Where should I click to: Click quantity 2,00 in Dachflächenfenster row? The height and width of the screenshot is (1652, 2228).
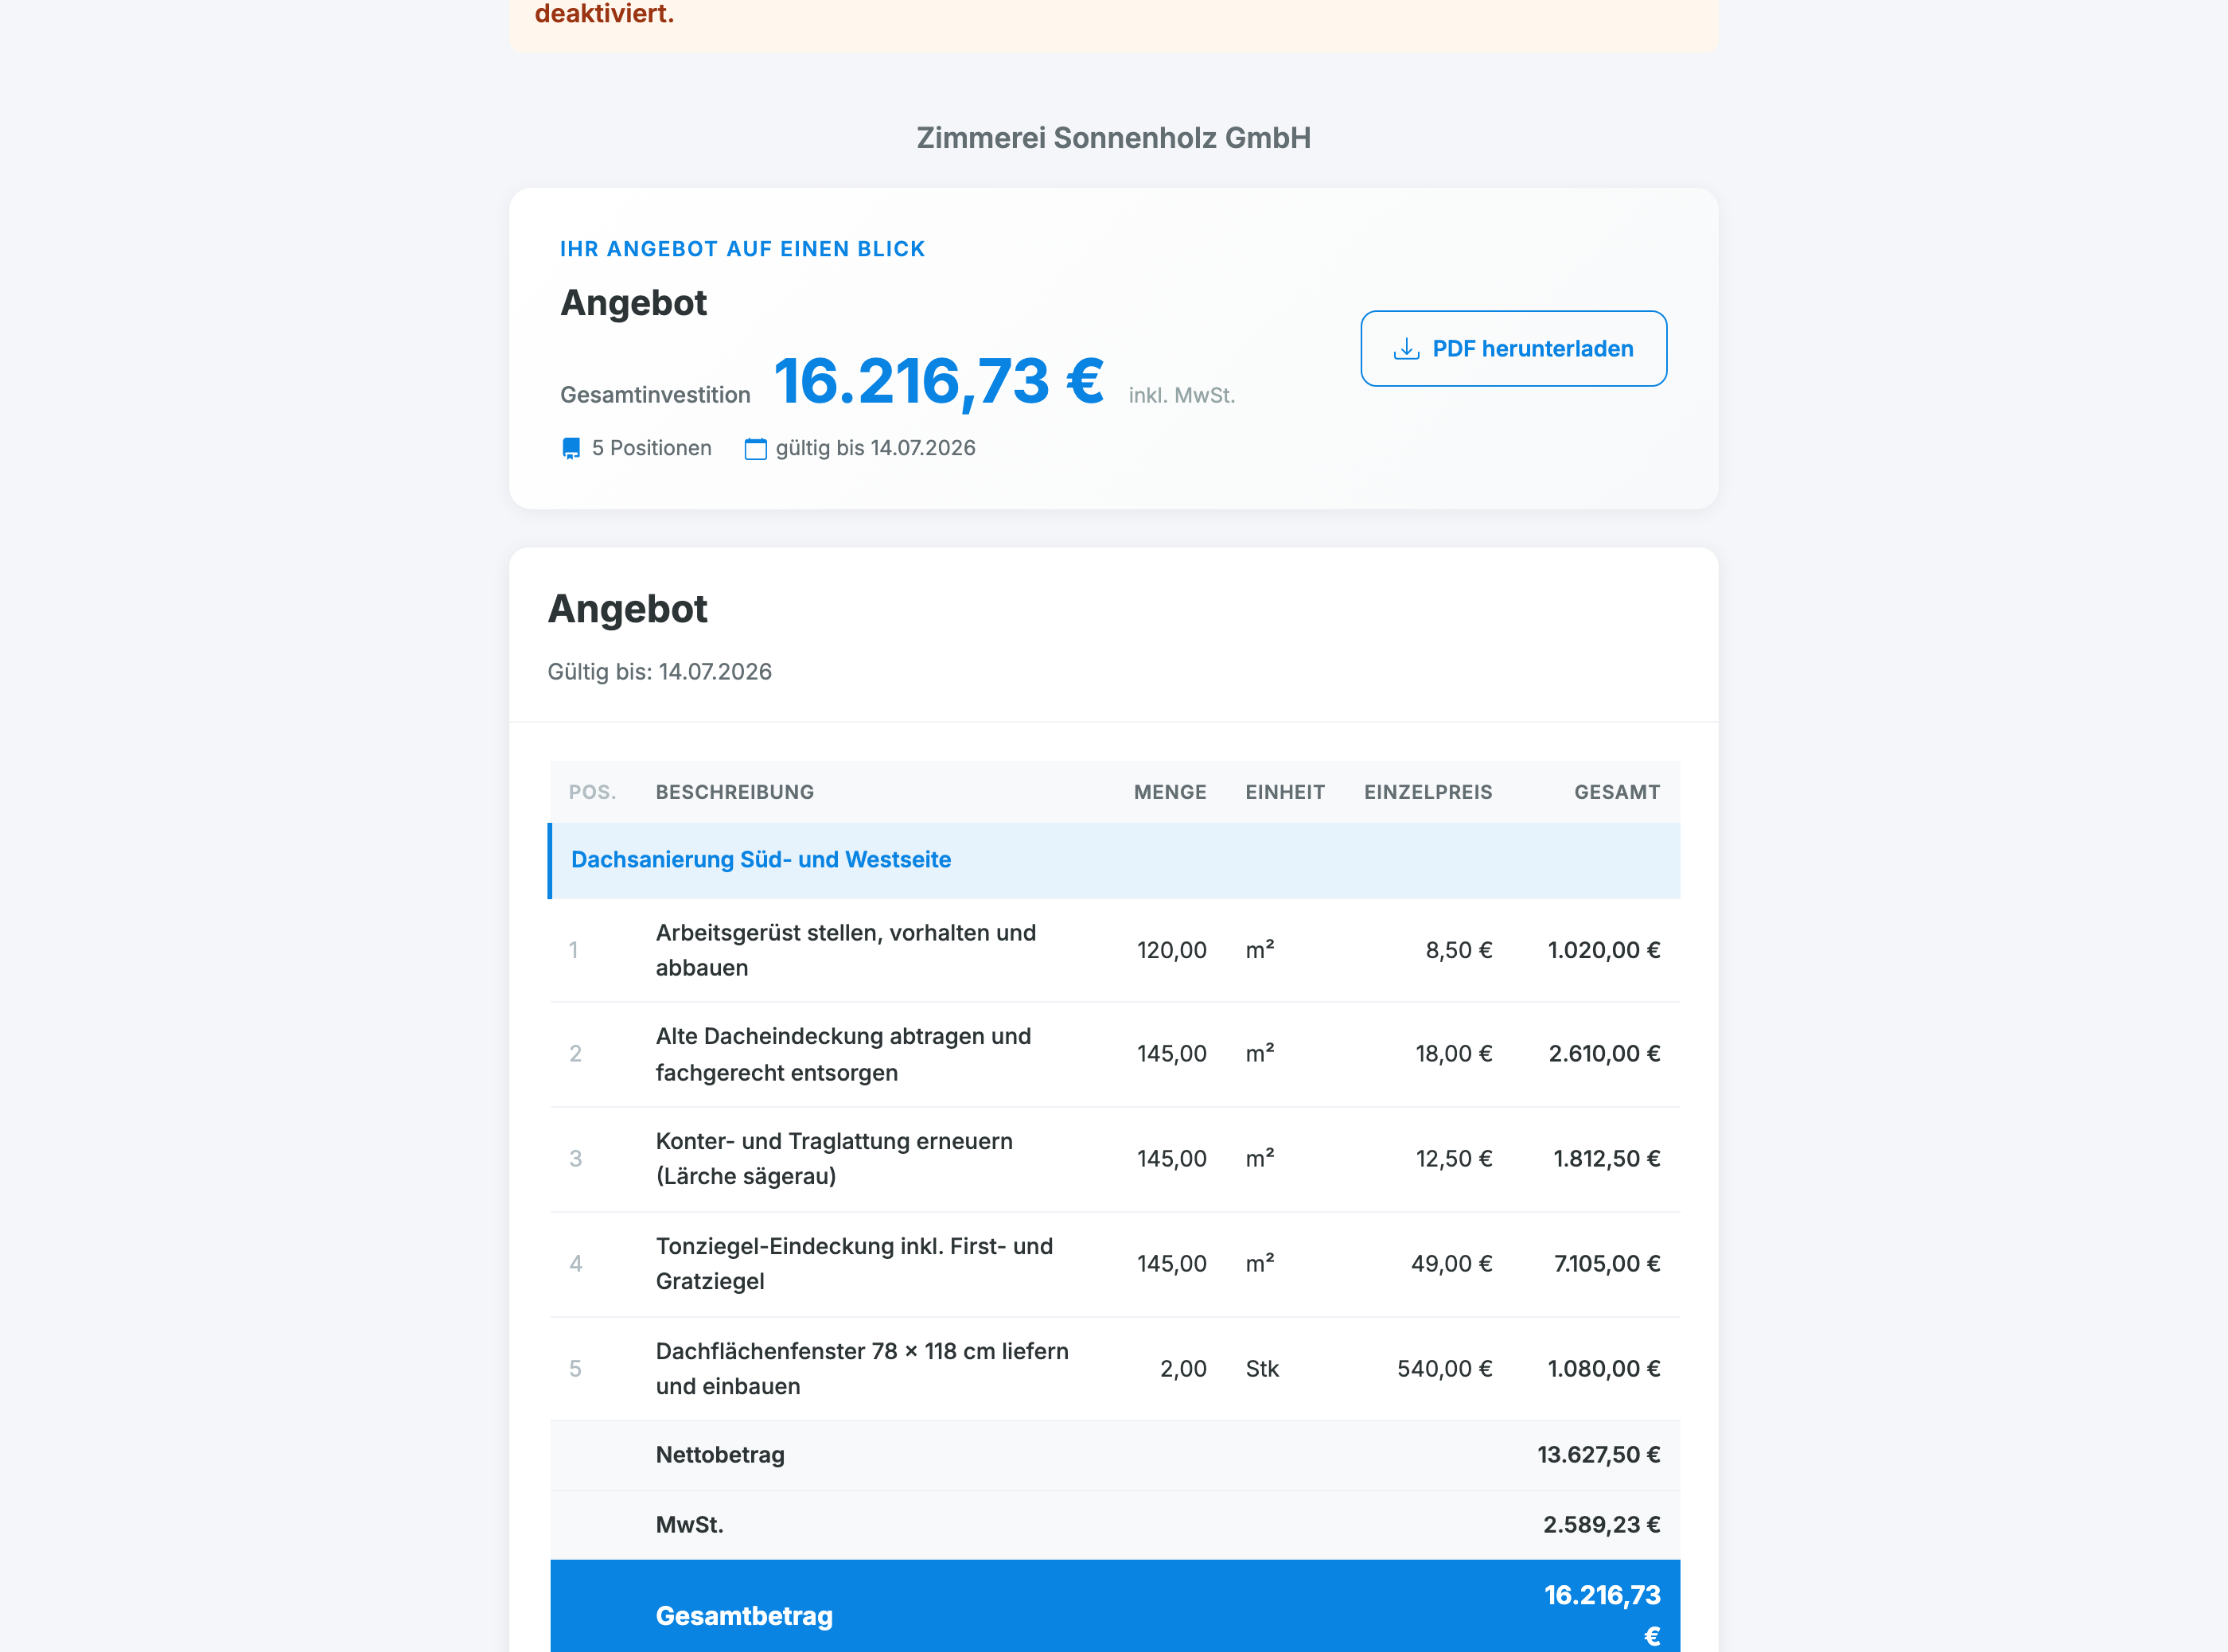(1183, 1368)
